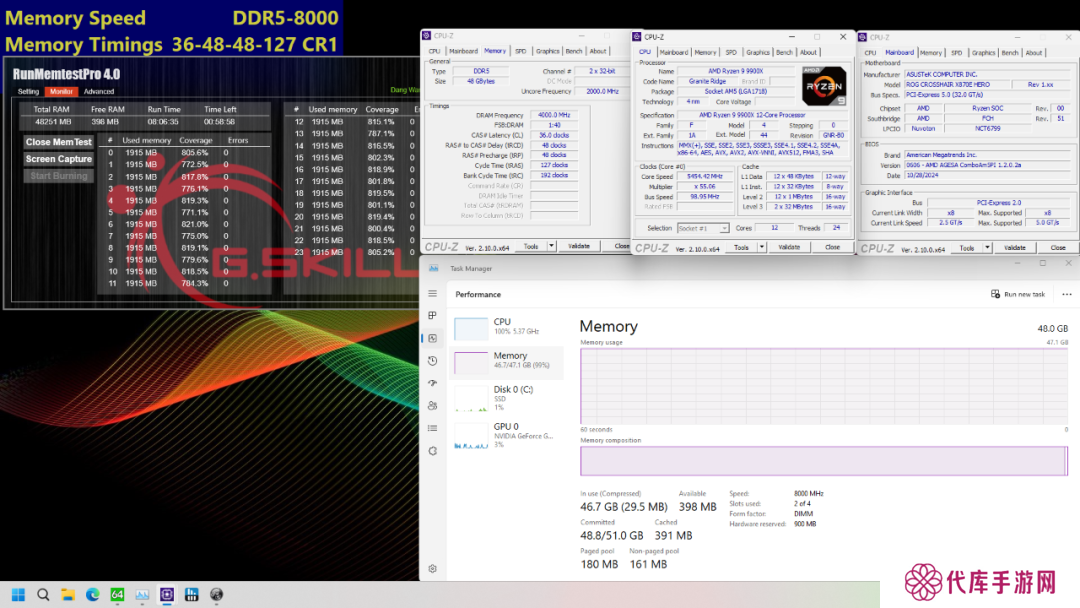The image size is (1080, 608).
Task: Click coverage 805.6% in memtest row 0
Action: click(195, 153)
